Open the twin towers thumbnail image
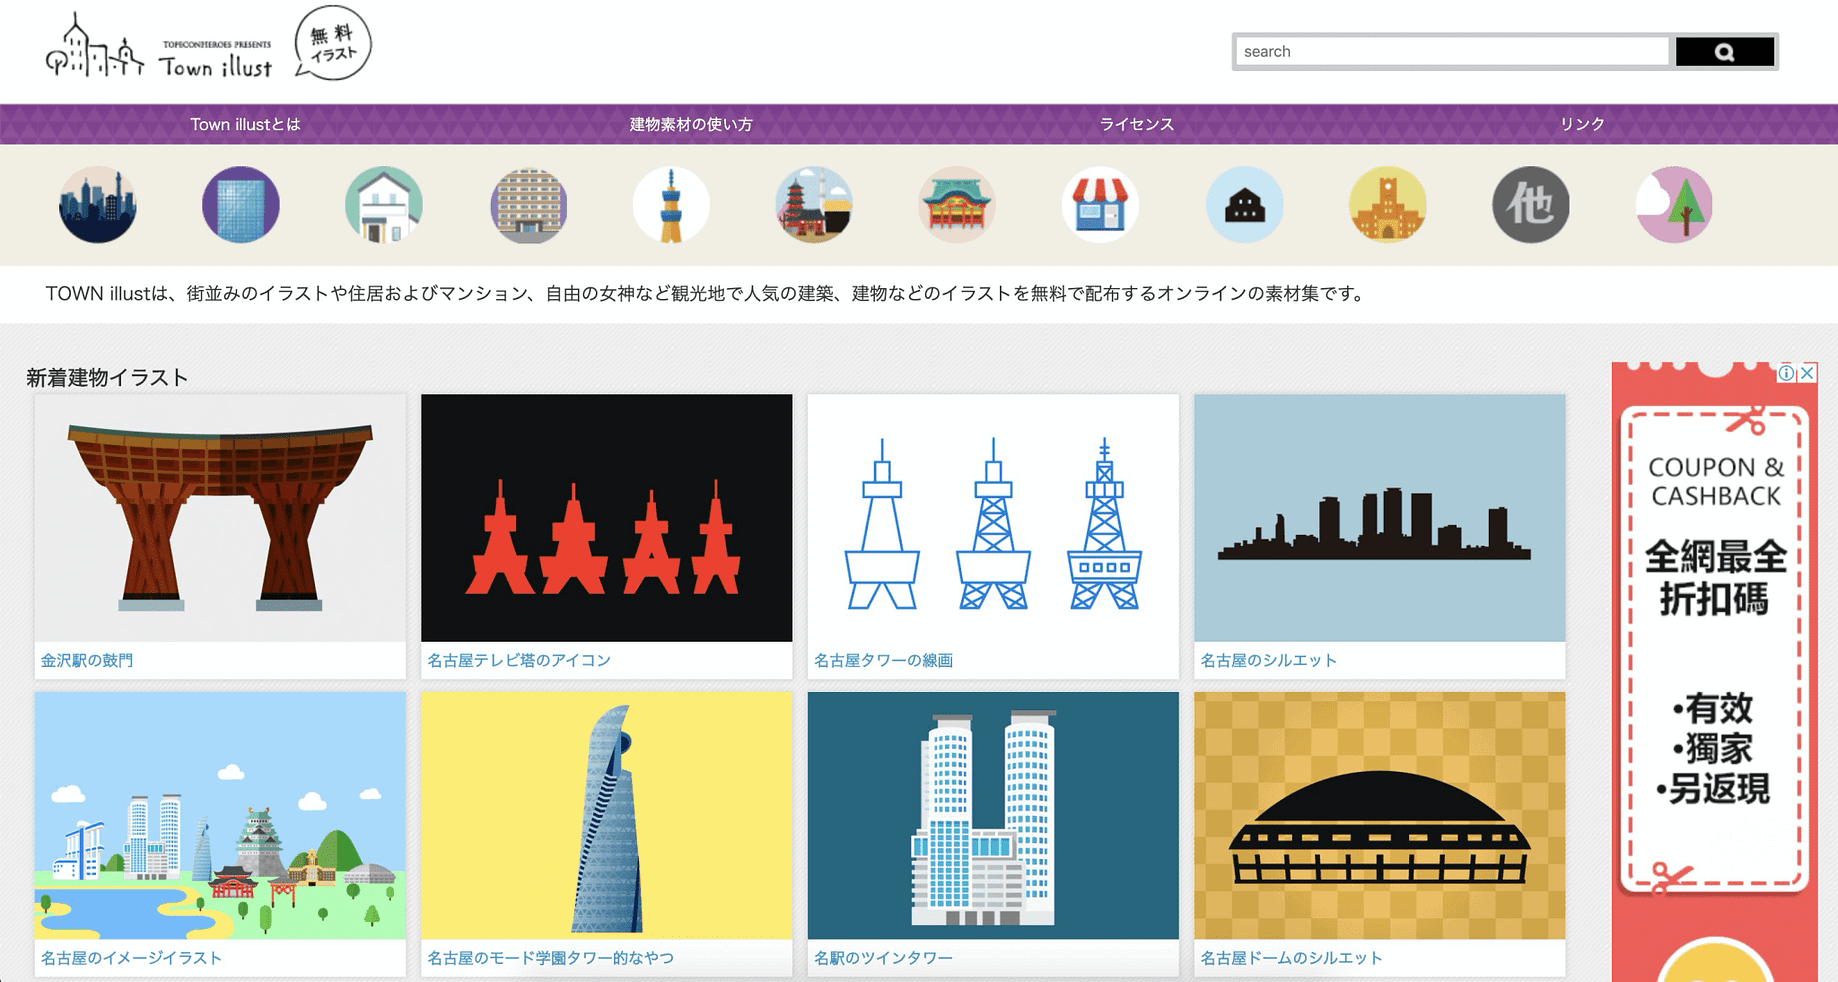 (x=993, y=816)
